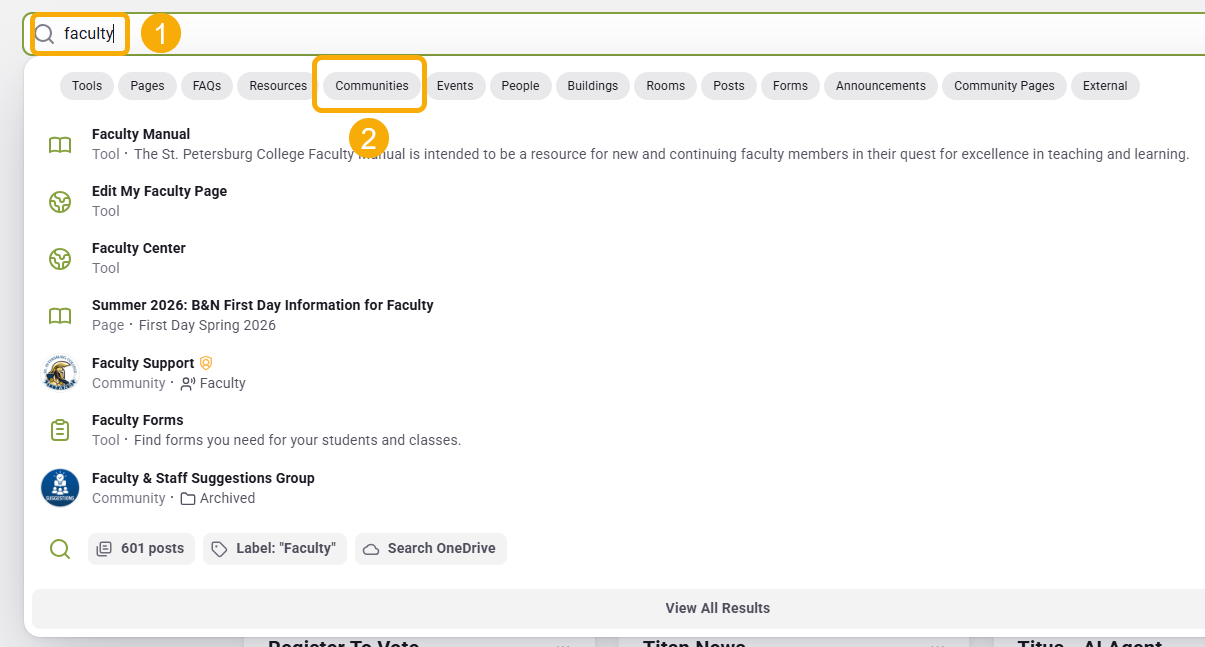Select the Communities filter chip
The height and width of the screenshot is (647, 1205).
click(372, 86)
